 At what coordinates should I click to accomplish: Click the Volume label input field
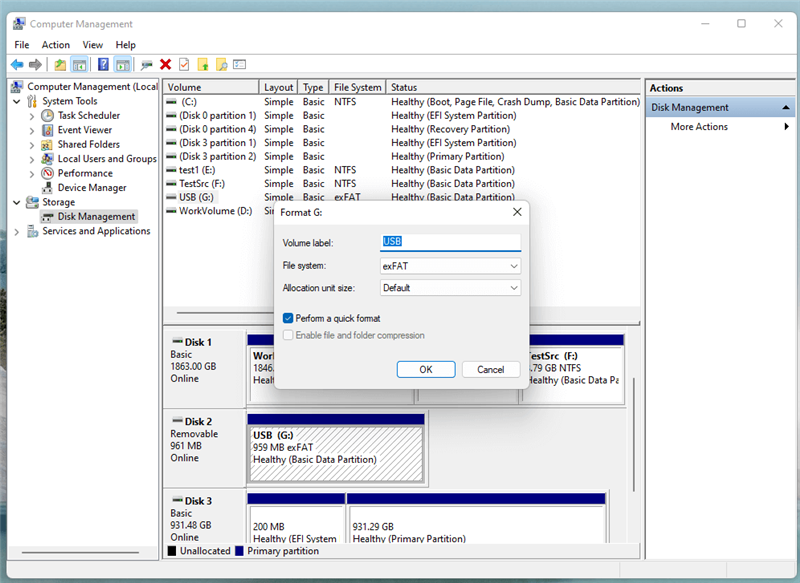coord(450,241)
